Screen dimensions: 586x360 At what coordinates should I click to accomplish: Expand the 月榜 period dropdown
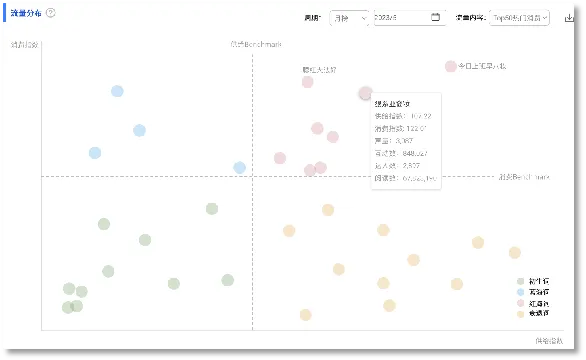coord(349,18)
